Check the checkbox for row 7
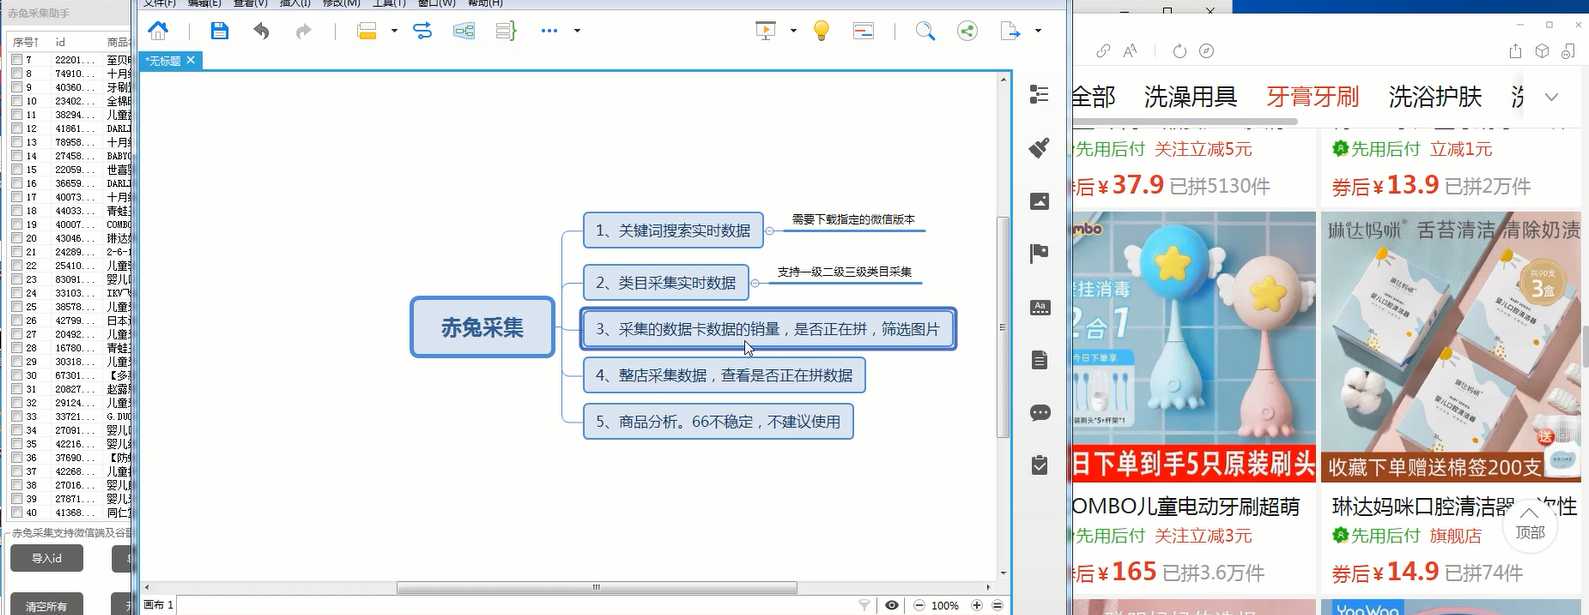The image size is (1589, 615). 17,60
